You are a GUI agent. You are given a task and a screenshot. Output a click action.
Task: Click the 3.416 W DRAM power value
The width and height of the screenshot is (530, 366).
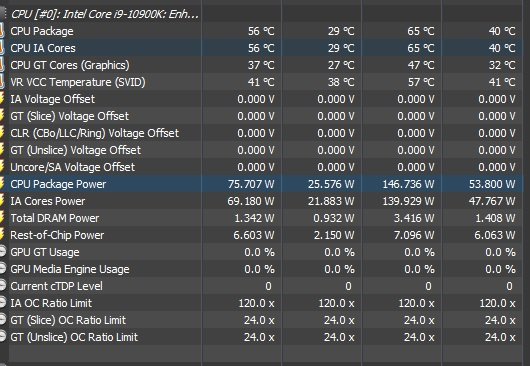[414, 218]
